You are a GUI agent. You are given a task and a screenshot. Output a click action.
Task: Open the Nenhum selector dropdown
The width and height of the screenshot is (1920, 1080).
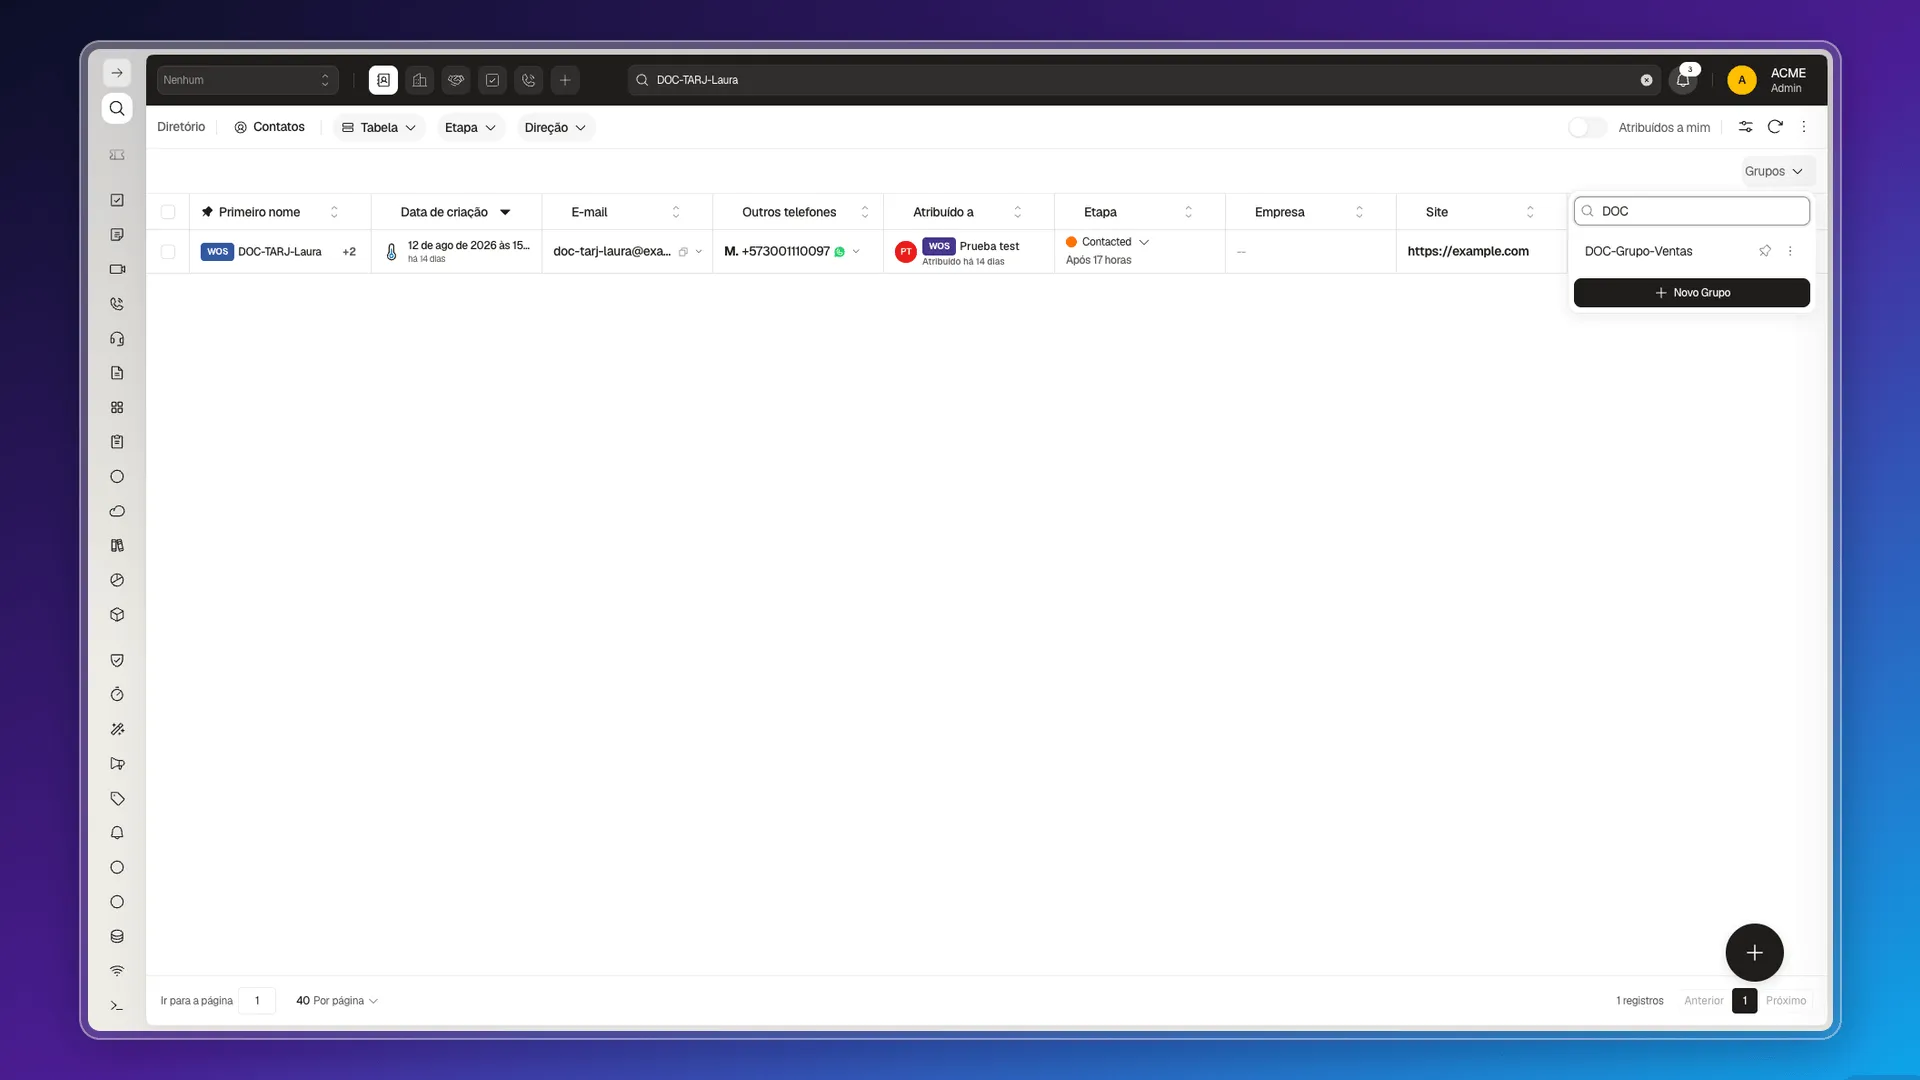point(247,80)
